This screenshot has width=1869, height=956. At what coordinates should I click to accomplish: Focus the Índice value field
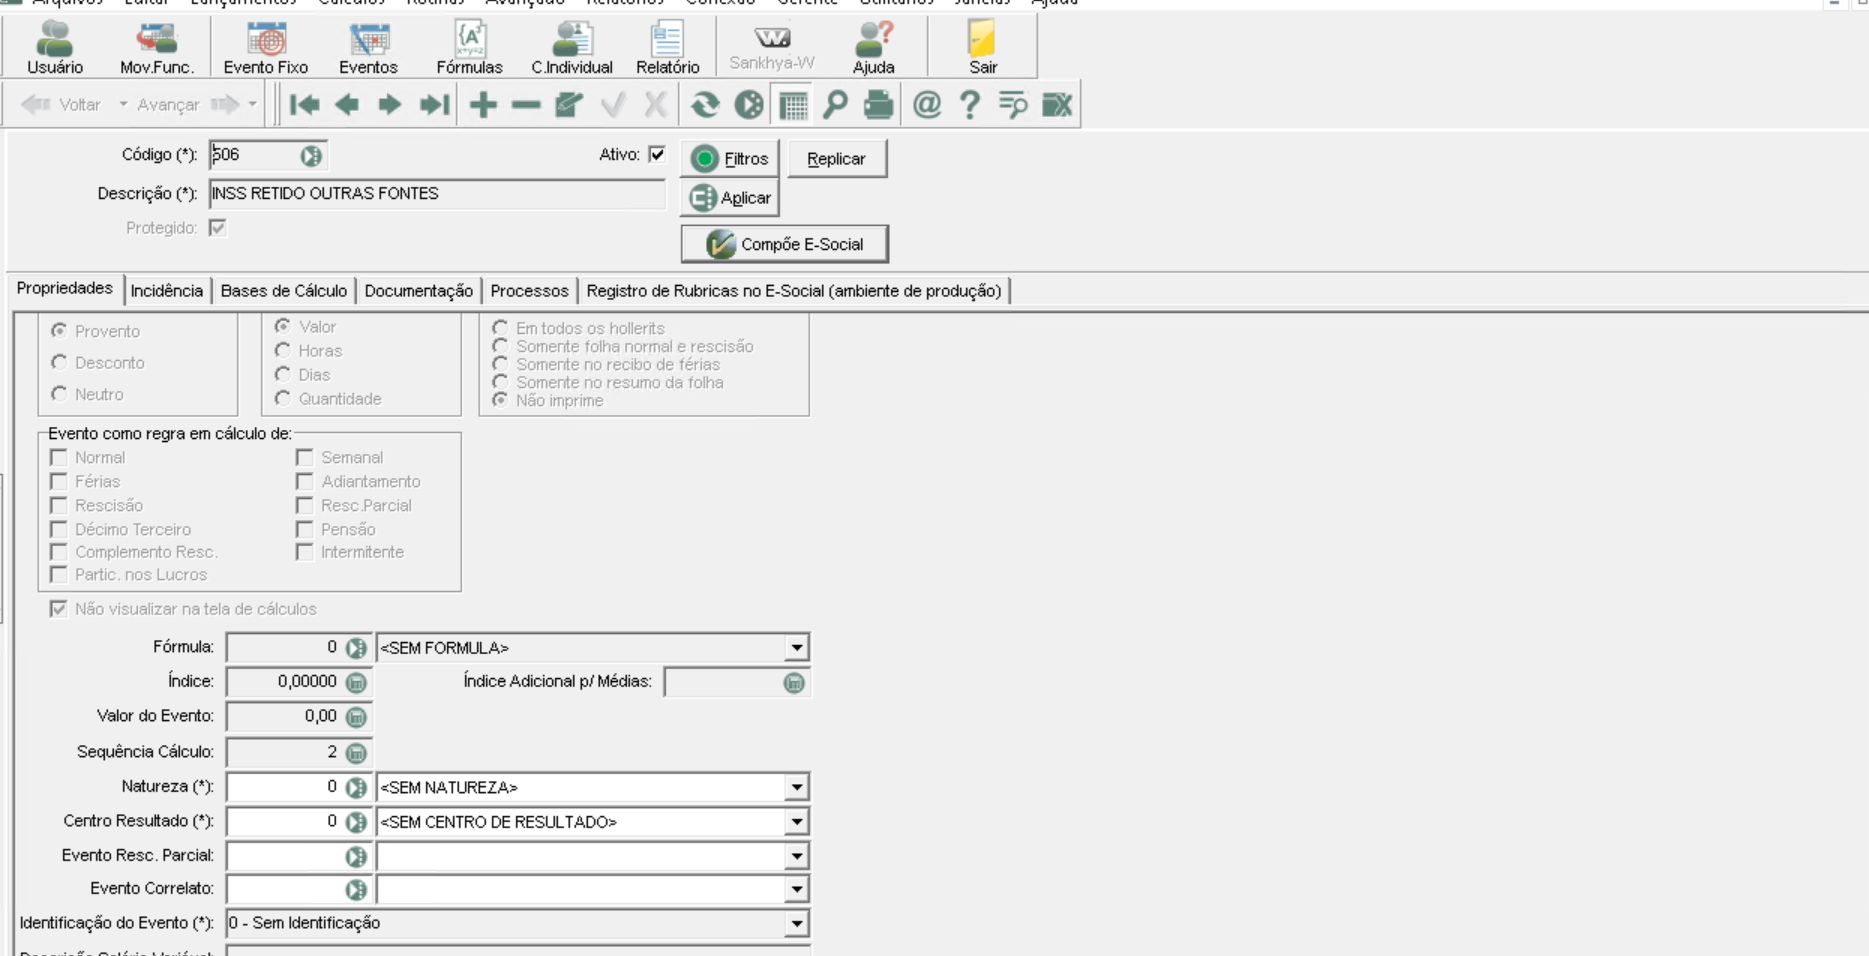tap(284, 682)
